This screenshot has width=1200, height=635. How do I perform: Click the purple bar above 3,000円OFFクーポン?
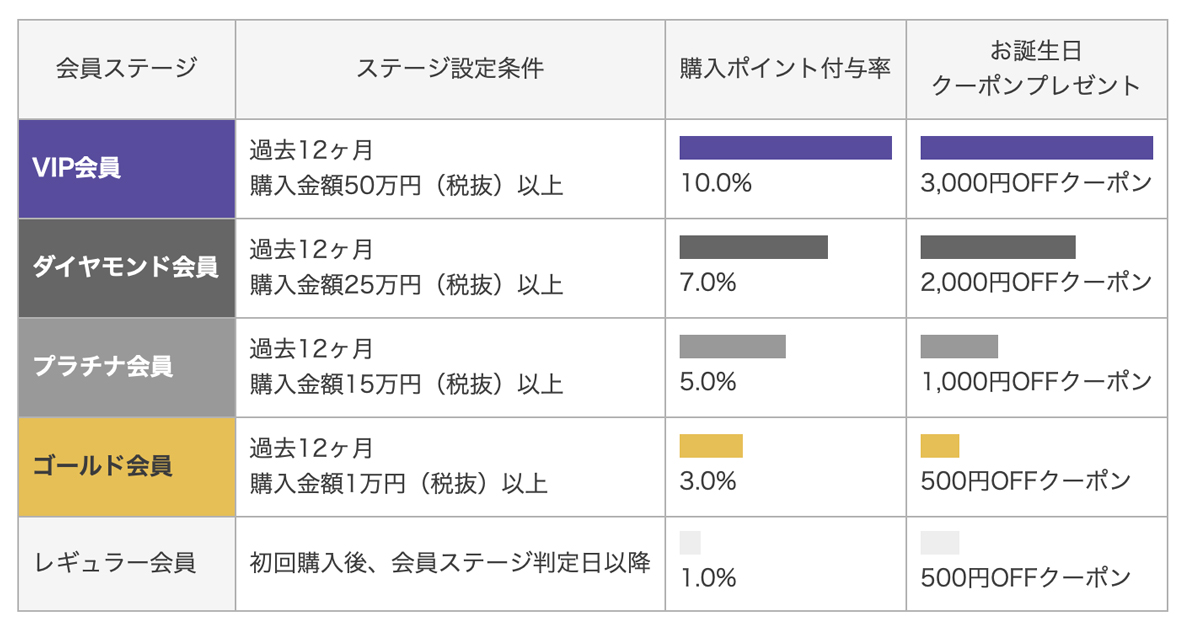click(x=1036, y=148)
